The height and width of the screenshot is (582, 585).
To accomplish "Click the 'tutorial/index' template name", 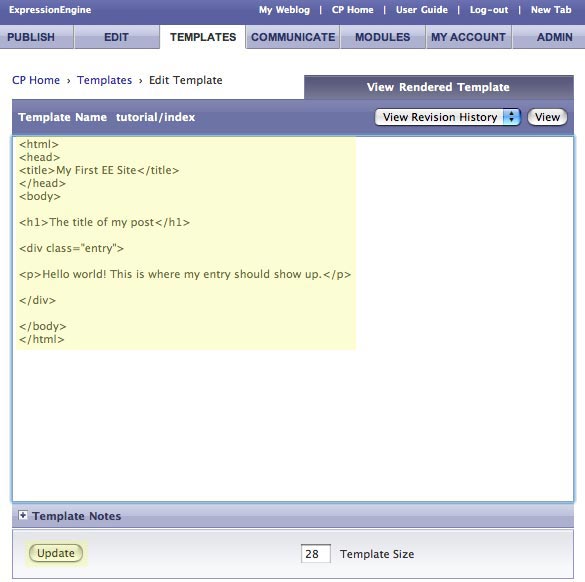I will coord(156,117).
